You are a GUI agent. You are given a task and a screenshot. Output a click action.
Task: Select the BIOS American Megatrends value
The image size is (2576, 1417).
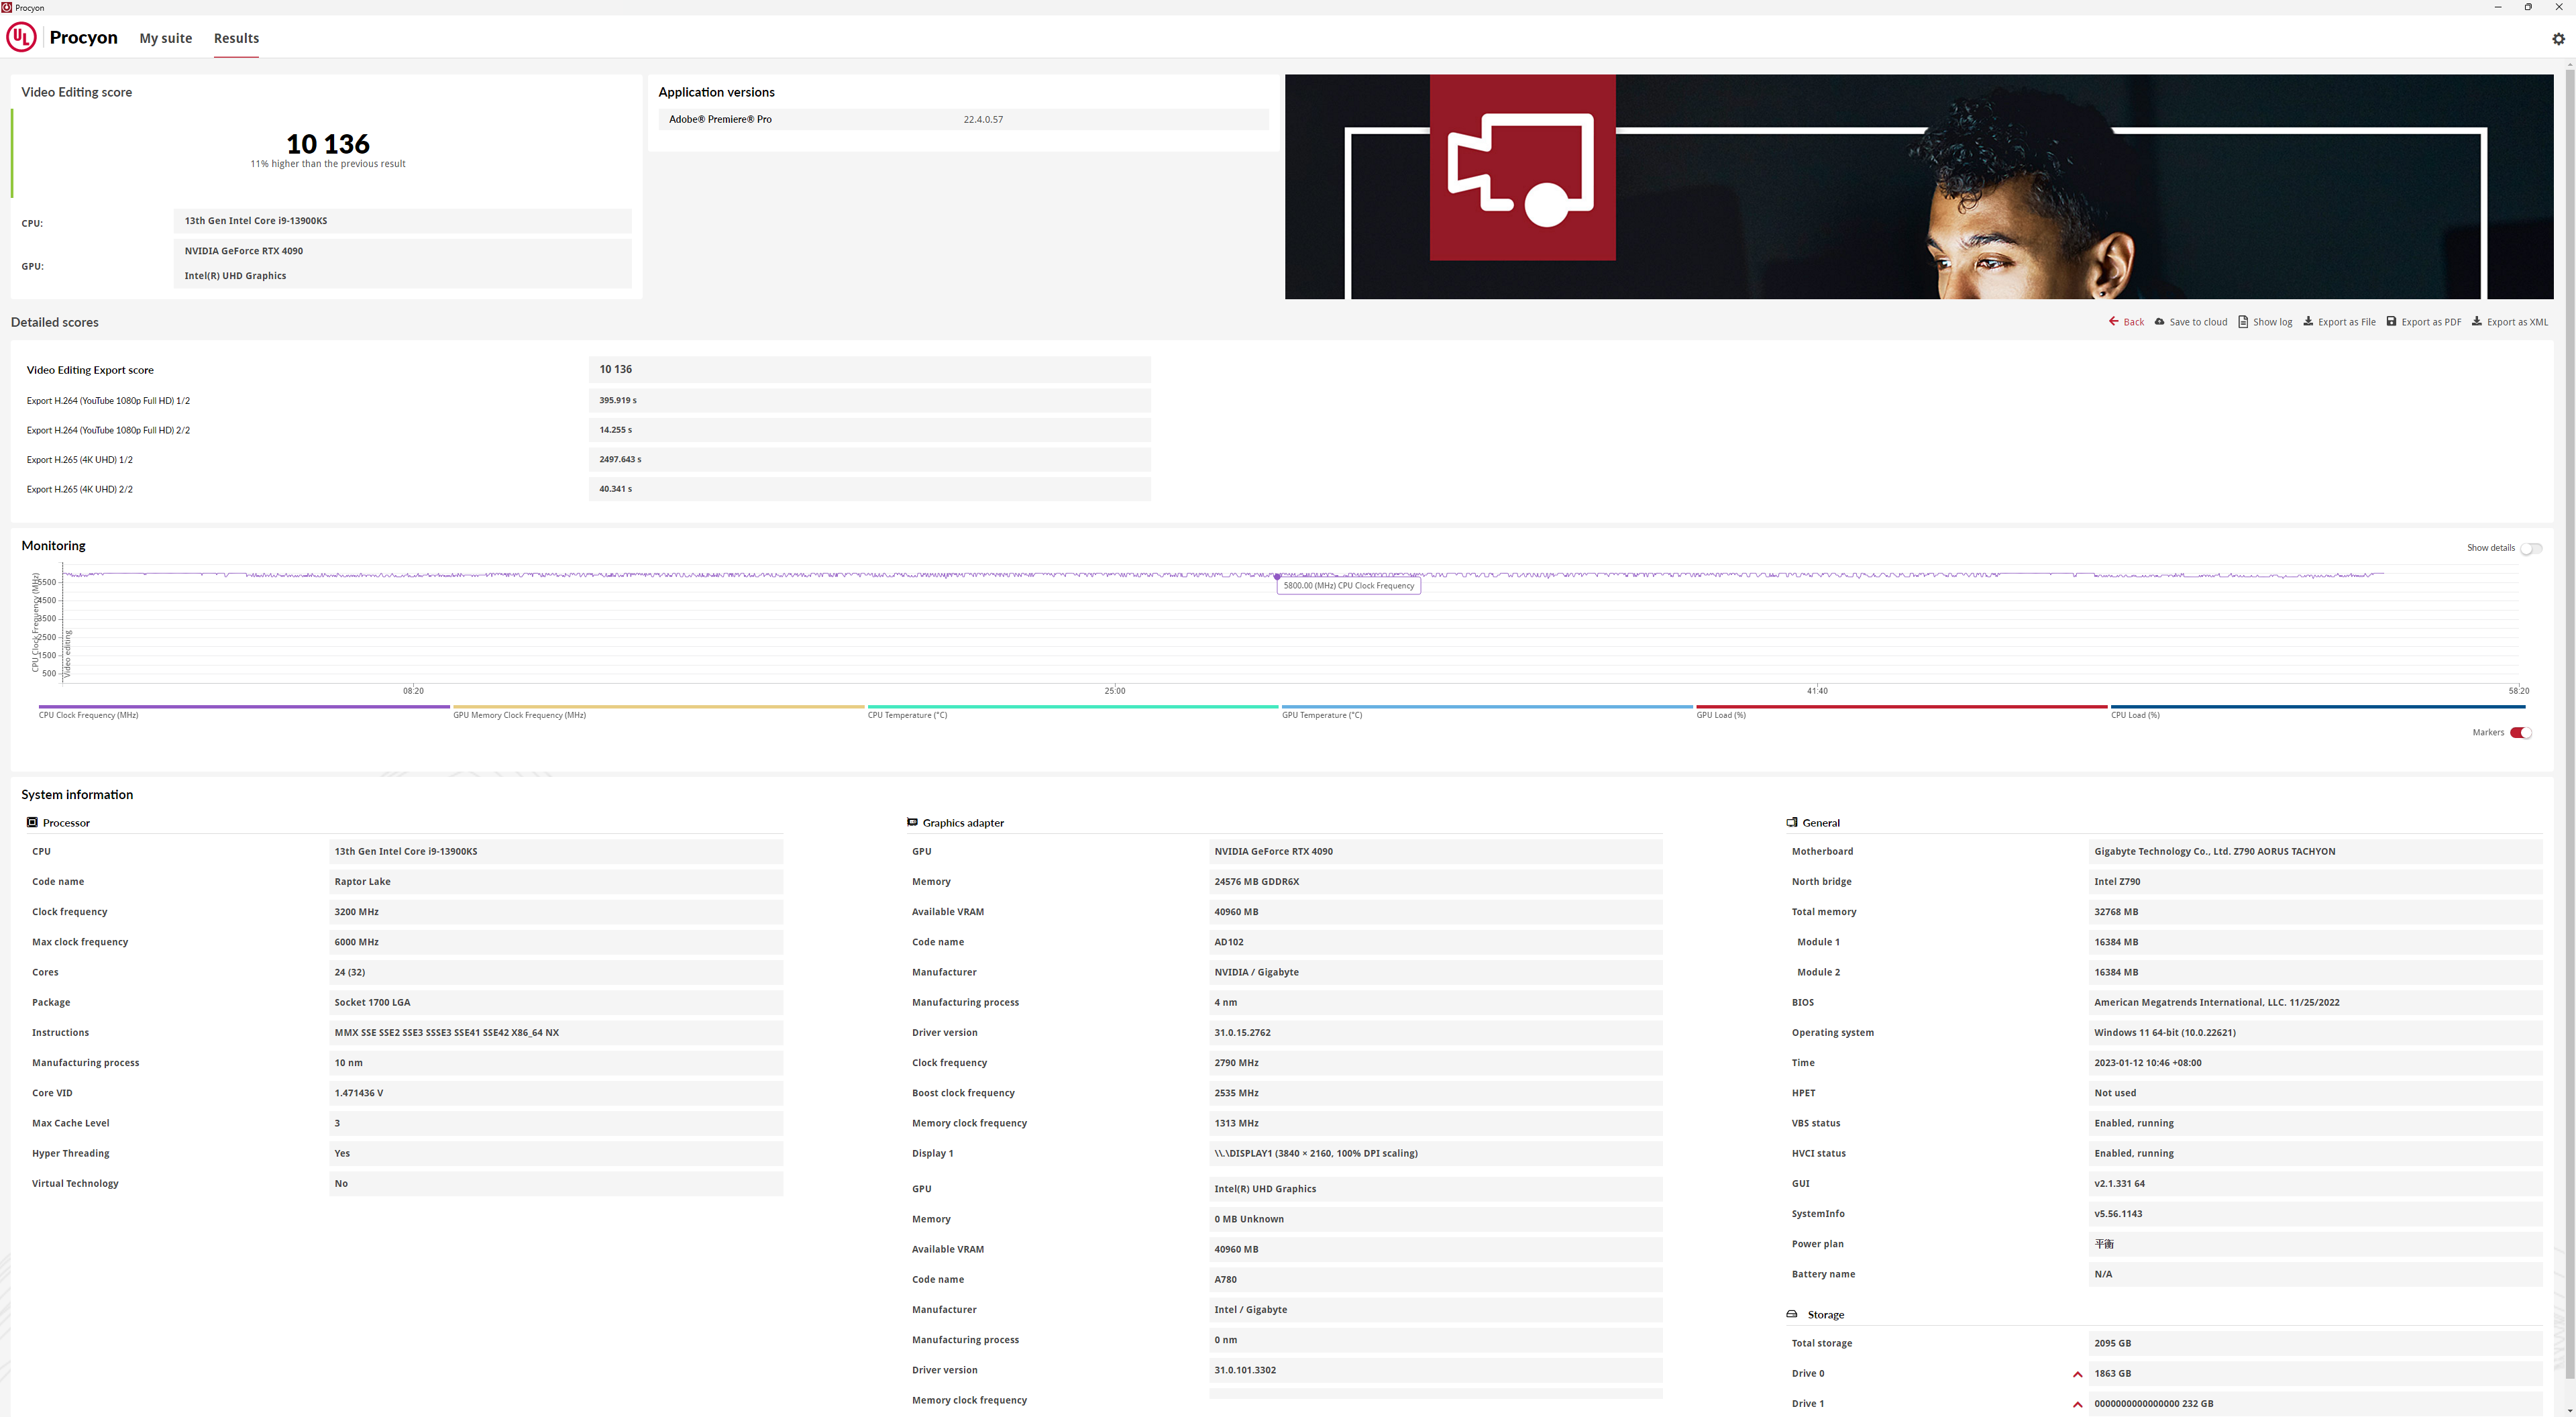pyautogui.click(x=2316, y=1003)
